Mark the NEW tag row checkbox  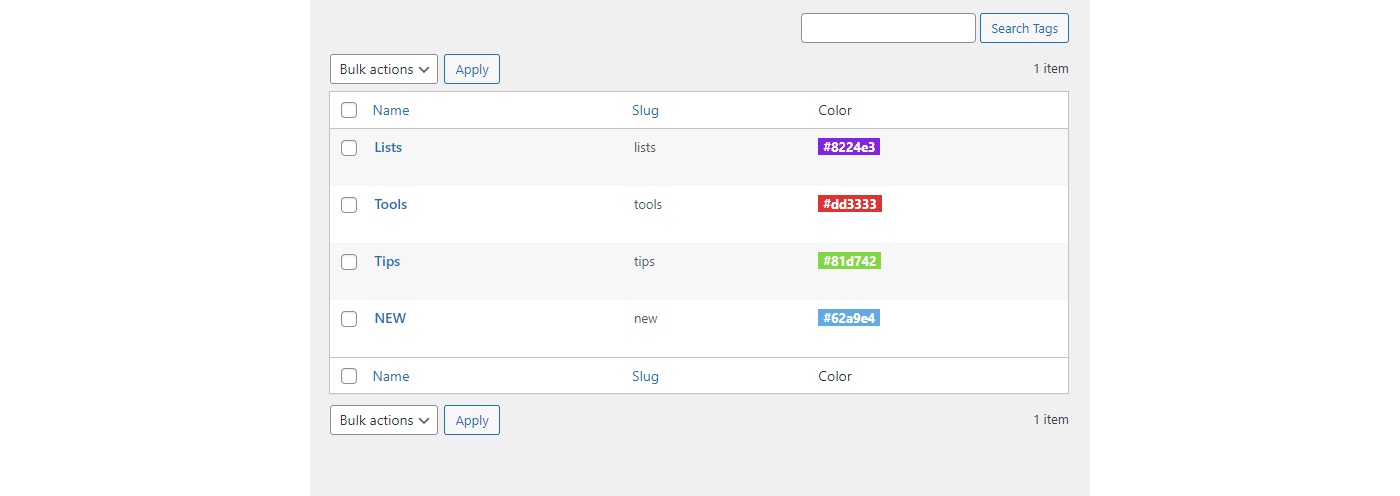pos(349,319)
